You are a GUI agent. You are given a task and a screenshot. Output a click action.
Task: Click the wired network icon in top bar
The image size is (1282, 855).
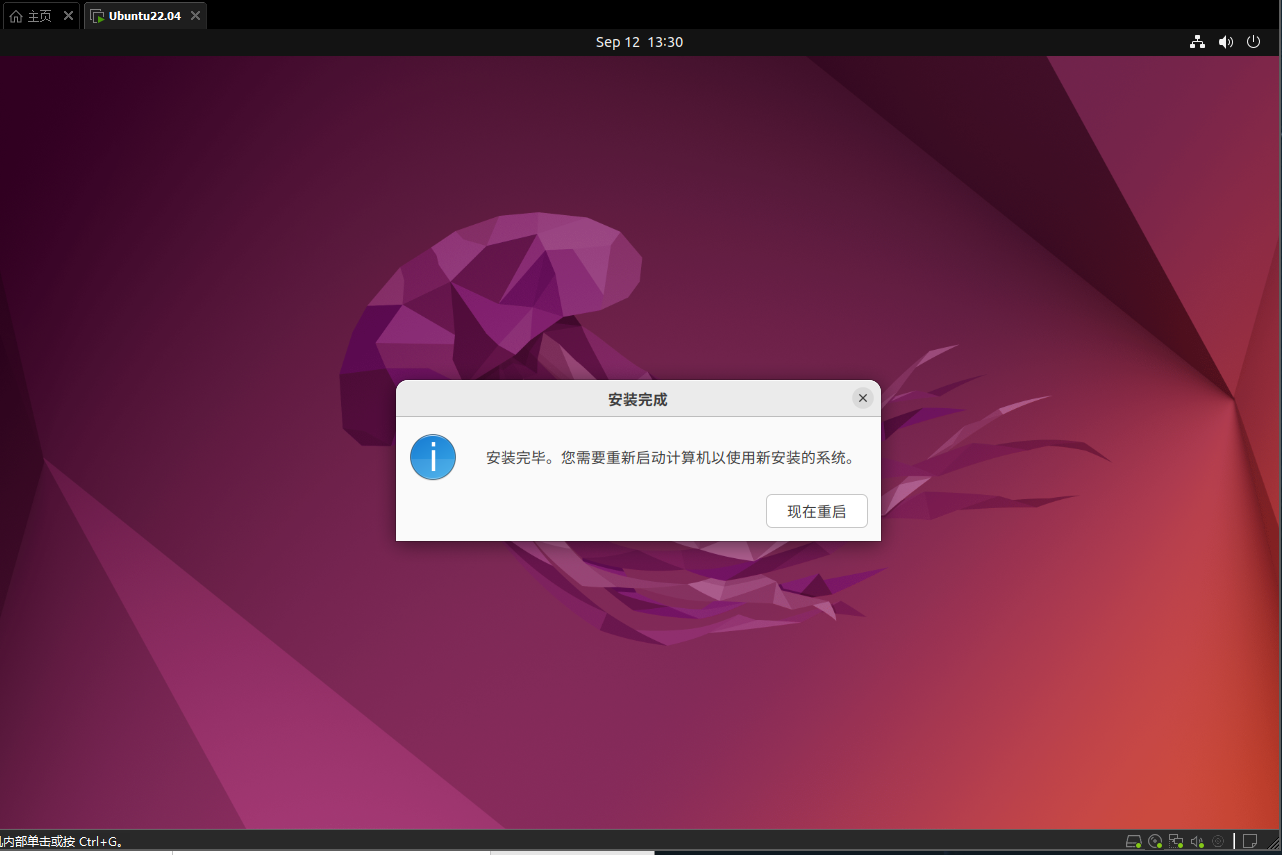(1197, 42)
